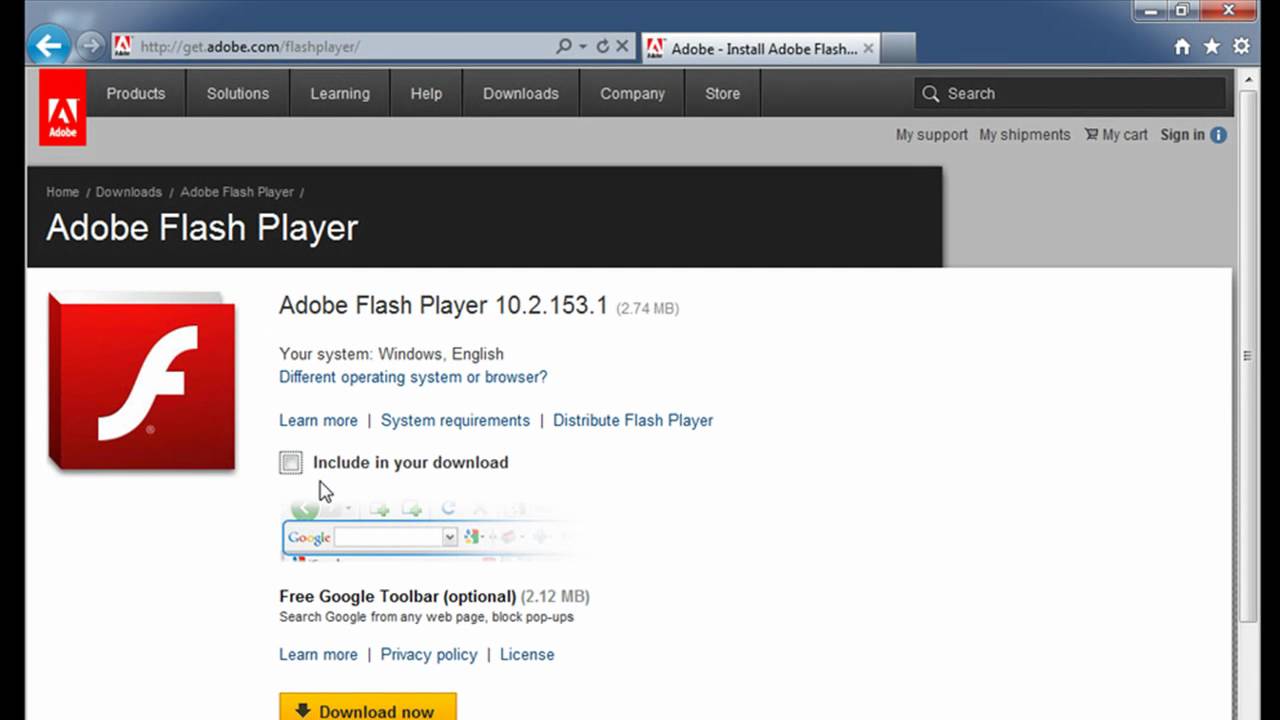
Task: Open Favorites star icon
Action: tap(1212, 47)
